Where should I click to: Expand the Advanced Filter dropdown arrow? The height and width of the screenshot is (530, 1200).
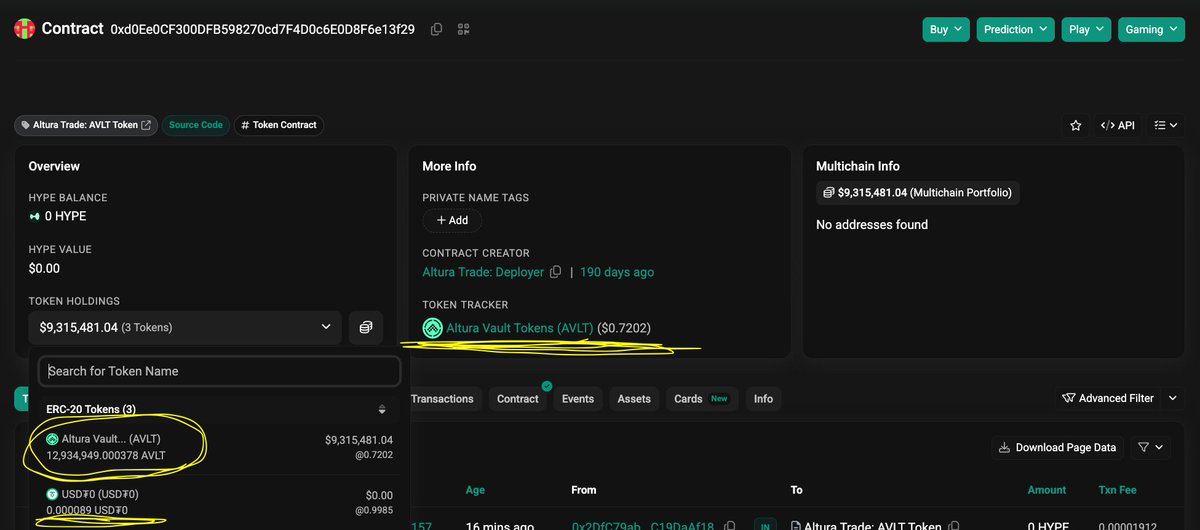click(1172, 398)
